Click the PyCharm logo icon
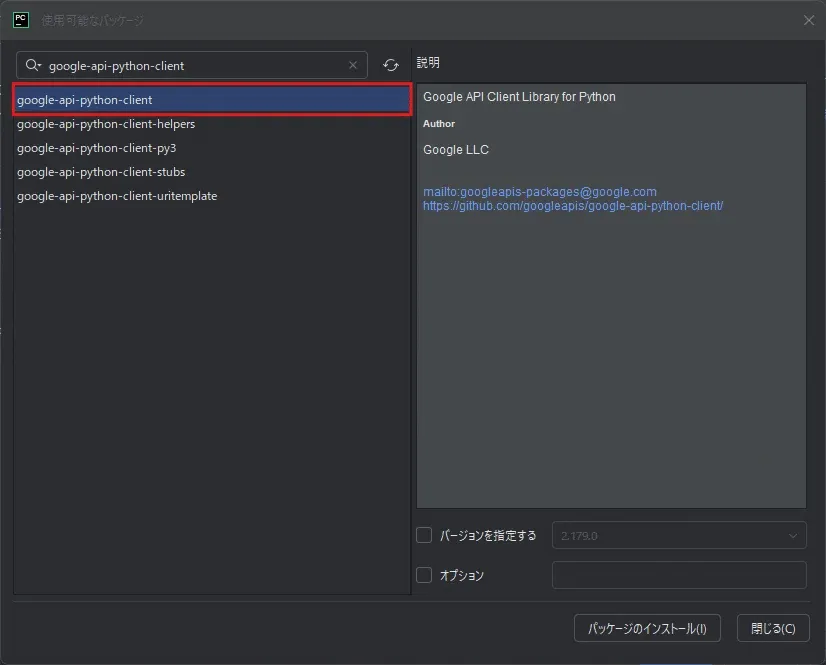 pos(21,20)
